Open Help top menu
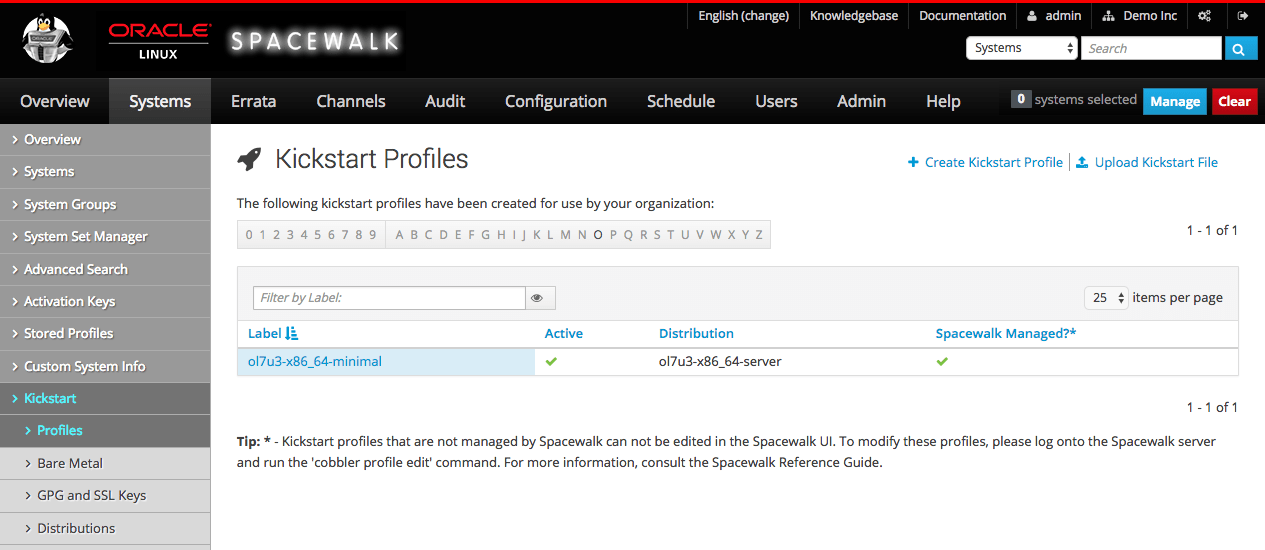Screen dimensions: 1265x550 [943, 101]
